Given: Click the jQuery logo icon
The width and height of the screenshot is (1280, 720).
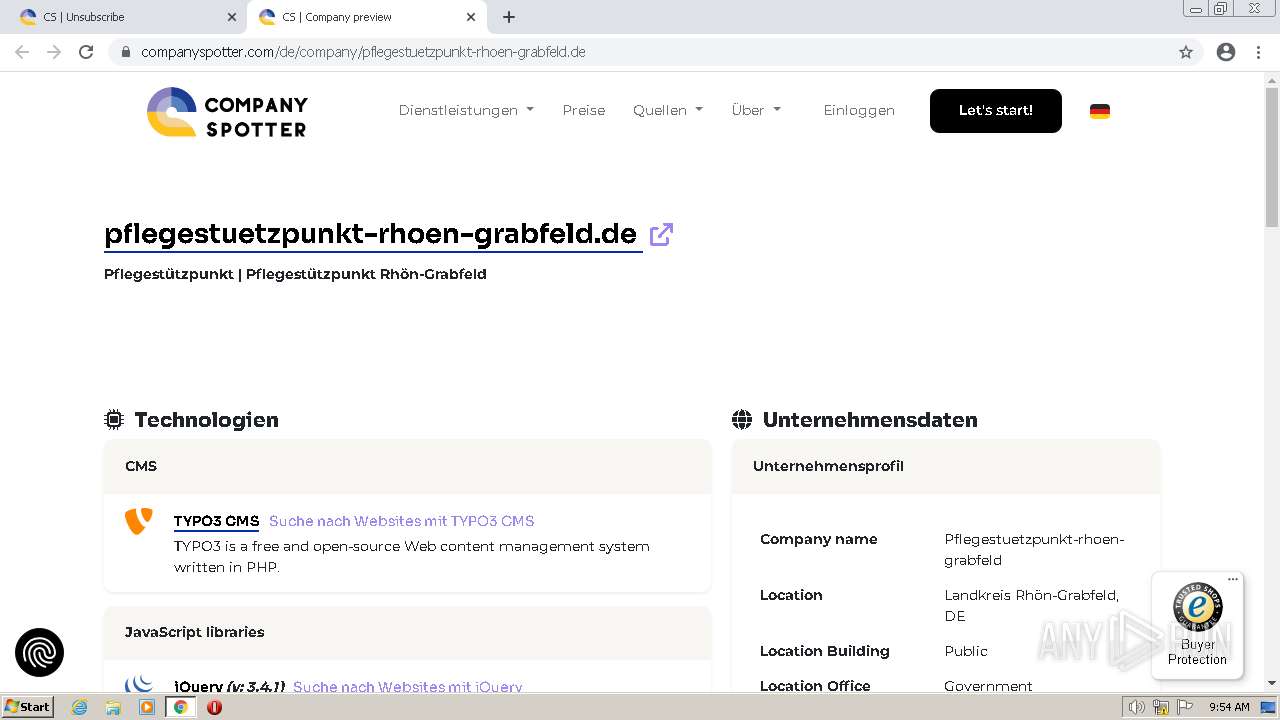Looking at the screenshot, I should coord(139,684).
